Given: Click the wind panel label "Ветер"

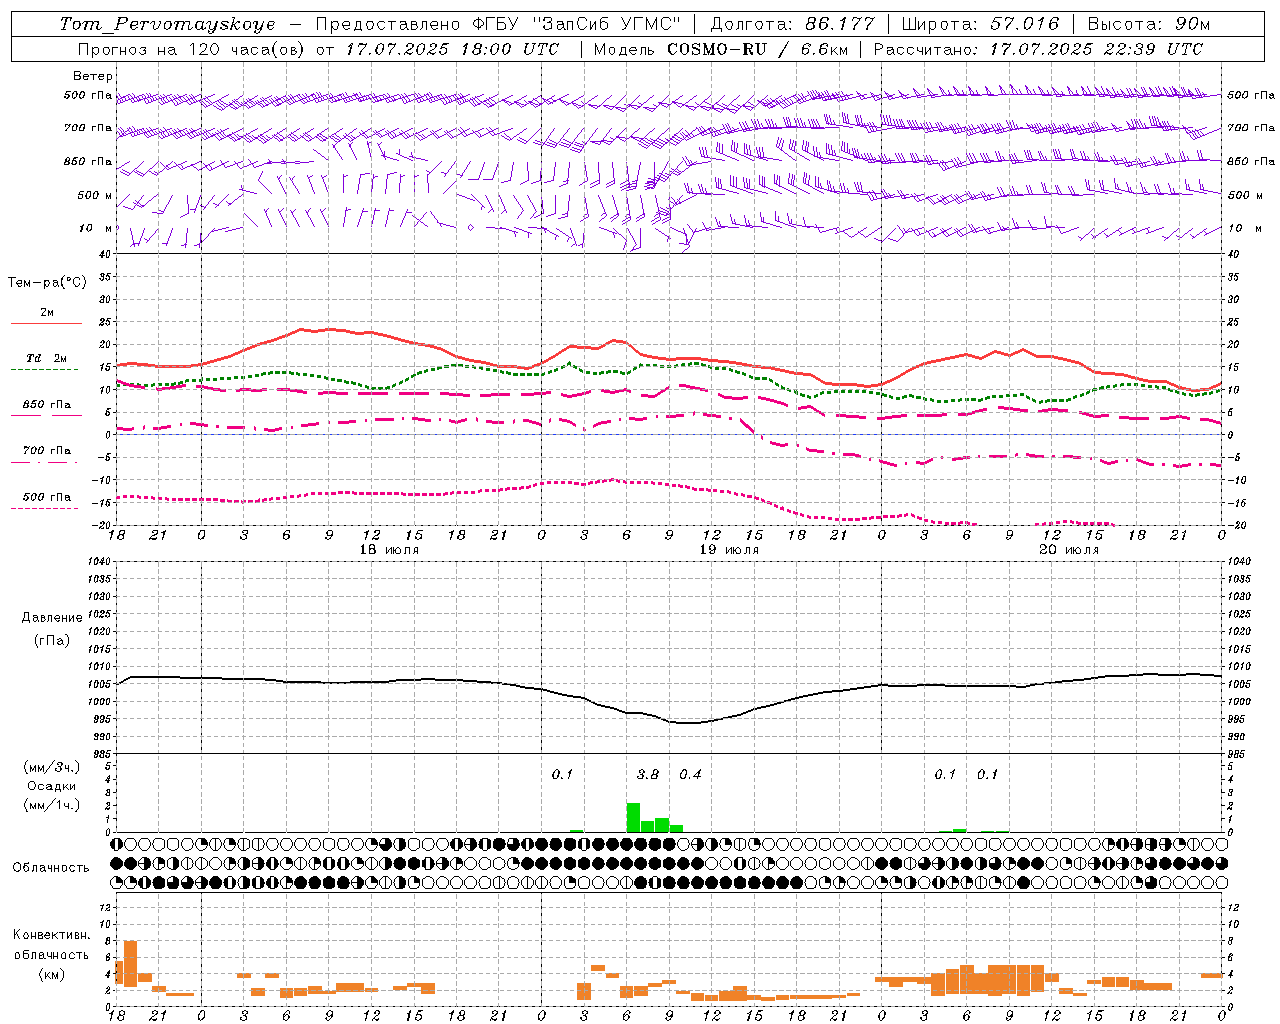Looking at the screenshot, I should (93, 76).
